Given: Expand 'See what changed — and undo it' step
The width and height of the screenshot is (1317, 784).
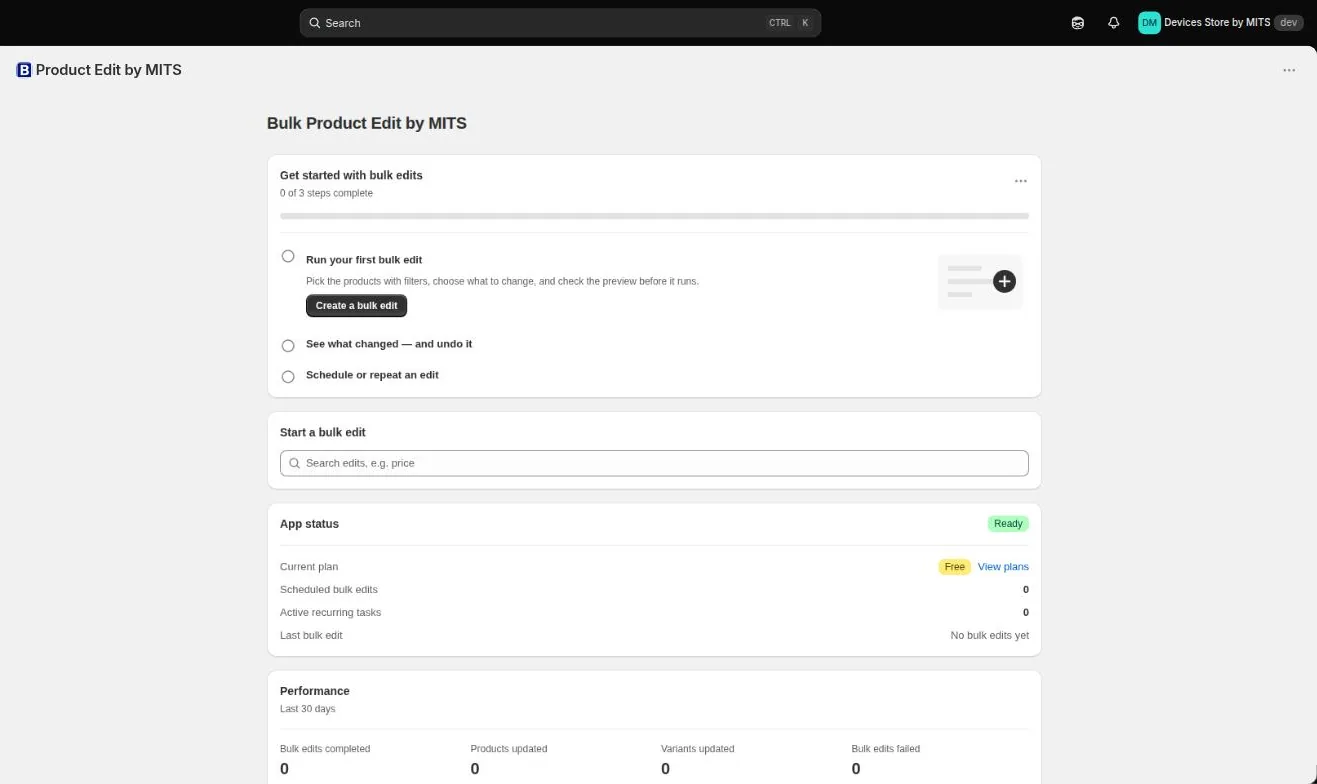Looking at the screenshot, I should (389, 344).
